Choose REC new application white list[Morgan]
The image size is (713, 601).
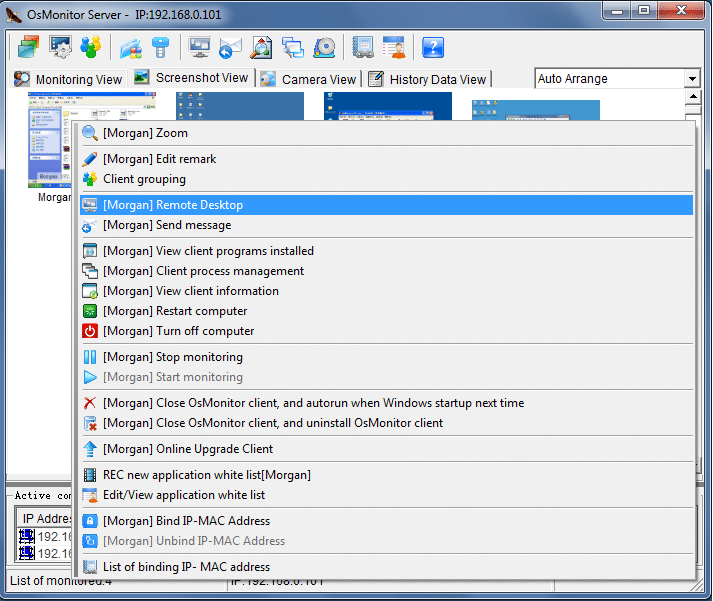387,474
